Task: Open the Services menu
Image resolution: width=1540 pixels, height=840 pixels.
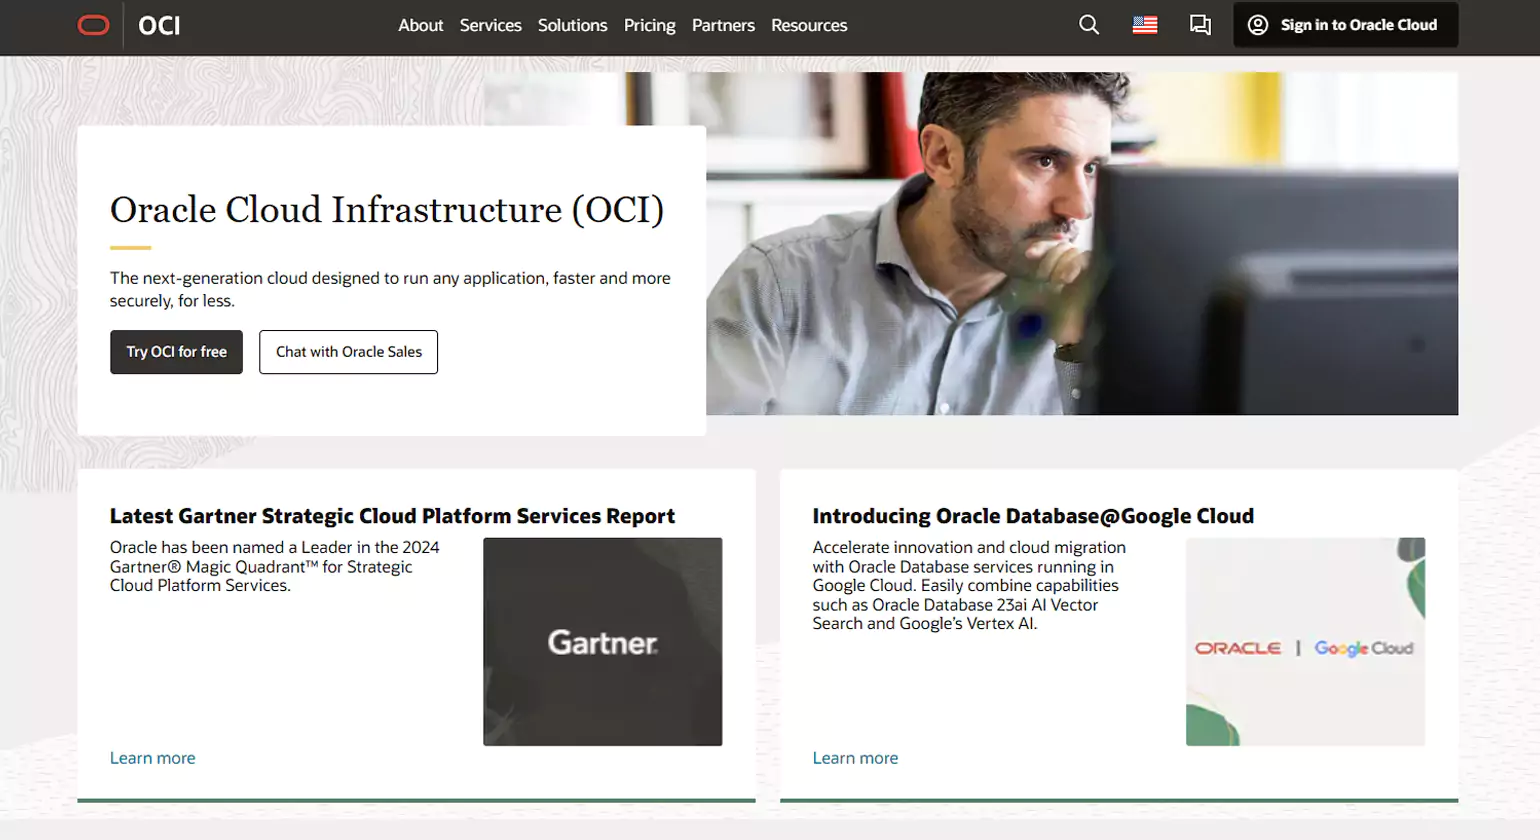Action: pyautogui.click(x=490, y=25)
